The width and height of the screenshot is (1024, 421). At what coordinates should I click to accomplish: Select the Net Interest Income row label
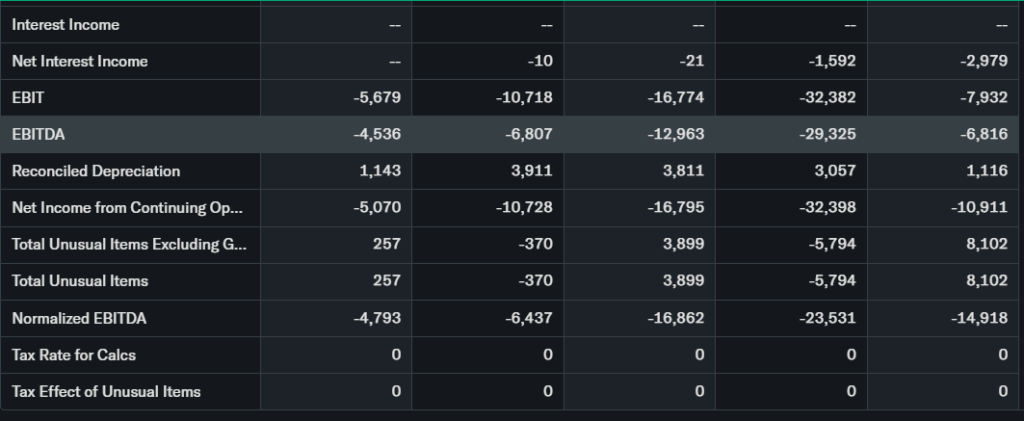coord(79,61)
